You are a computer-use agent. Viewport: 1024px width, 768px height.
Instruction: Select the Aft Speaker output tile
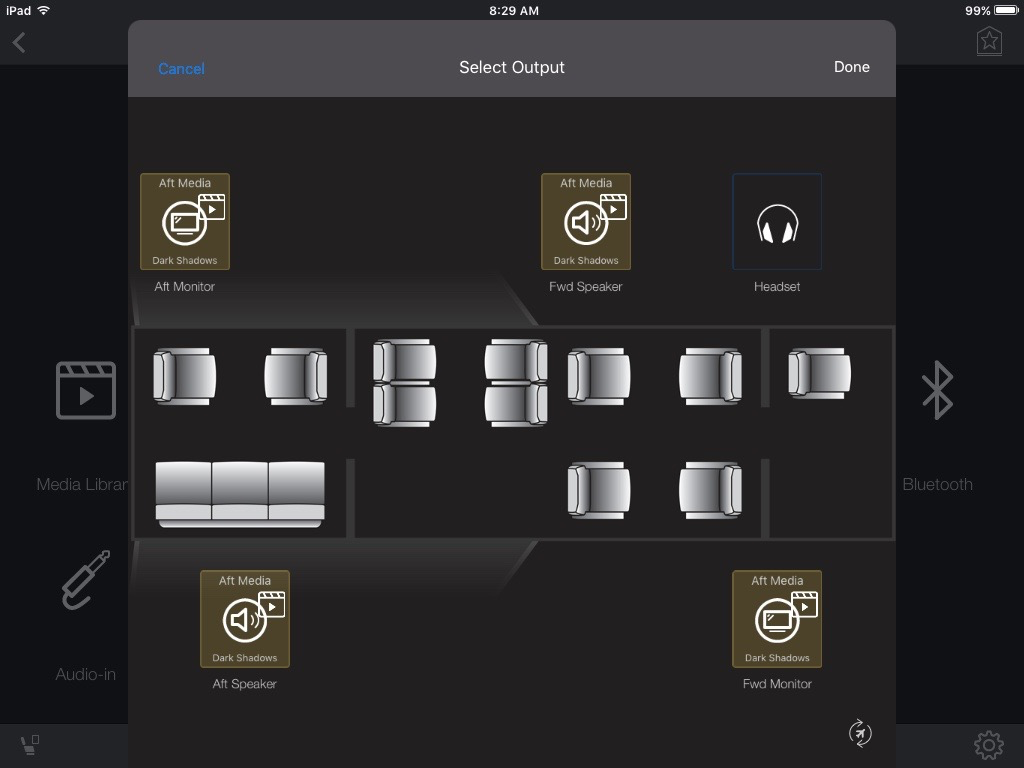pos(245,619)
